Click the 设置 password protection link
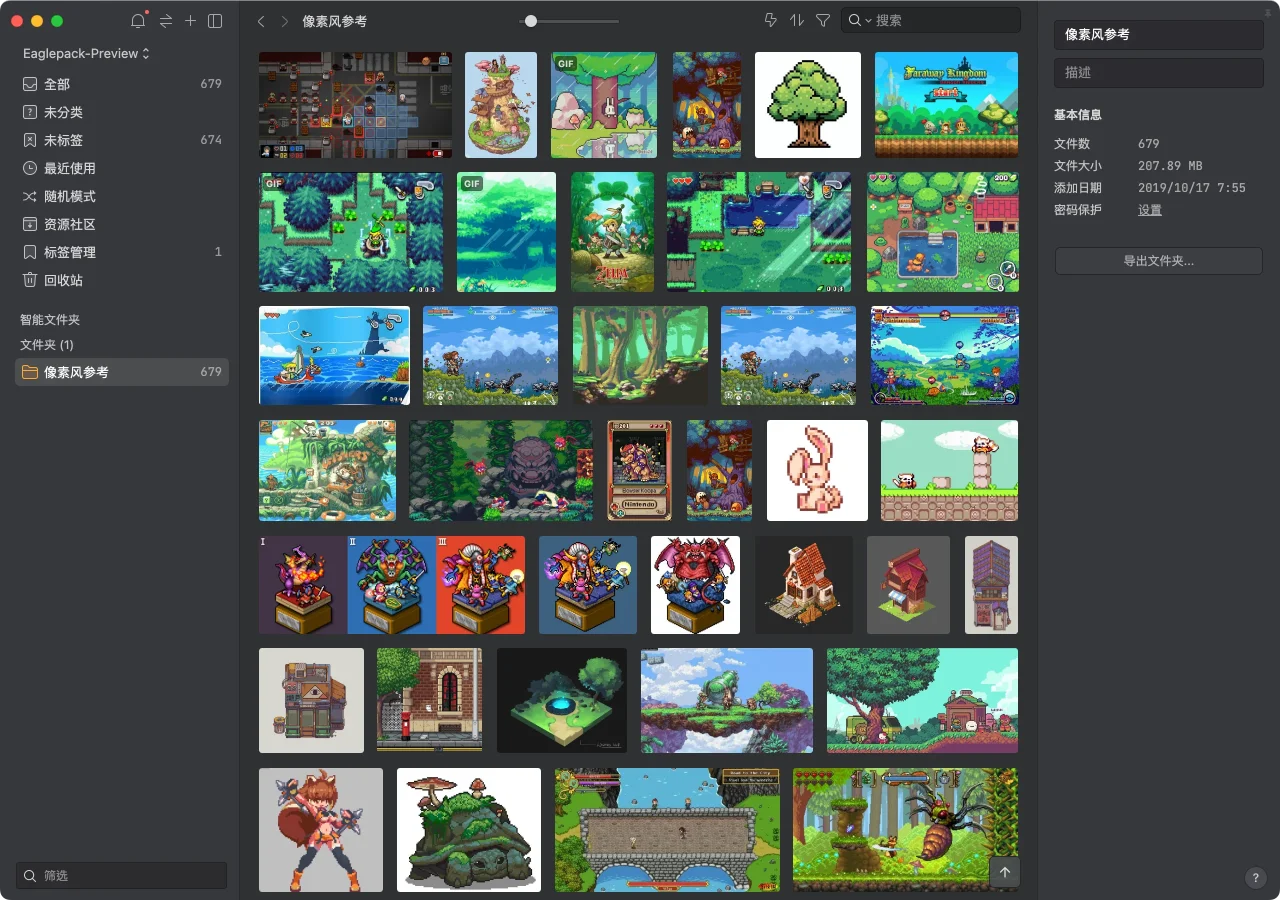 coord(1150,210)
